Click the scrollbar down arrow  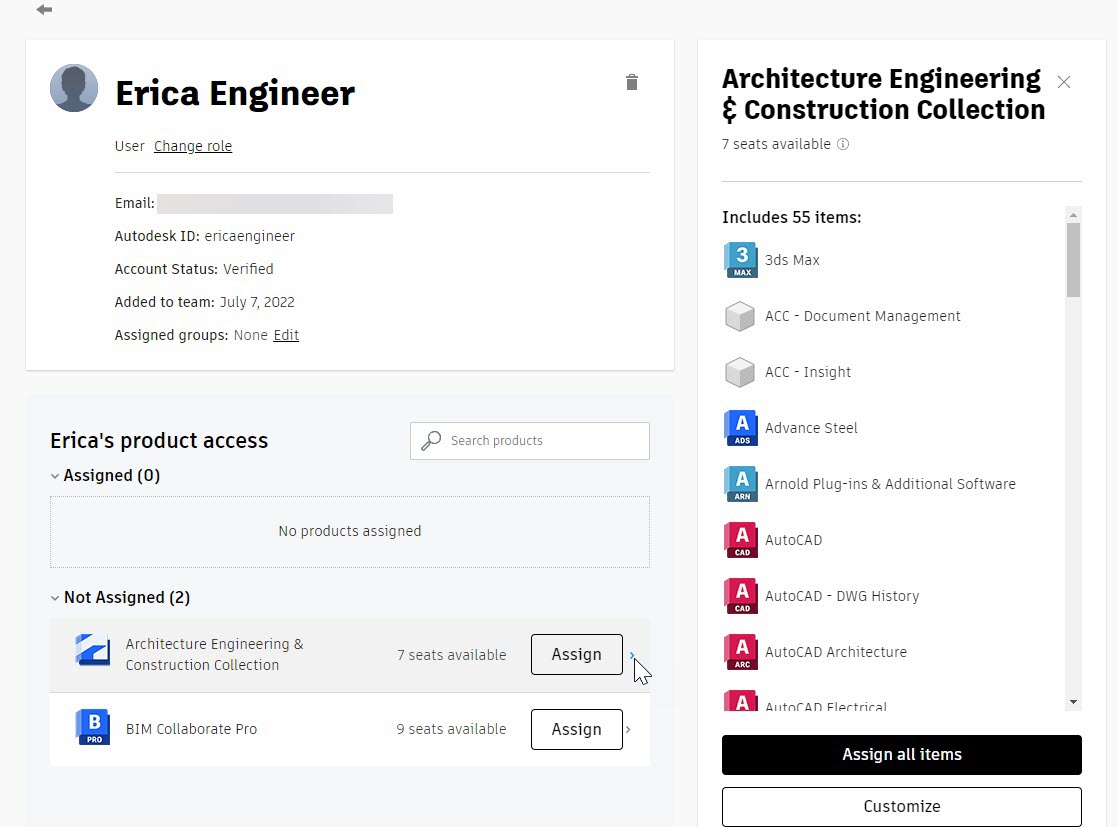tap(1073, 702)
